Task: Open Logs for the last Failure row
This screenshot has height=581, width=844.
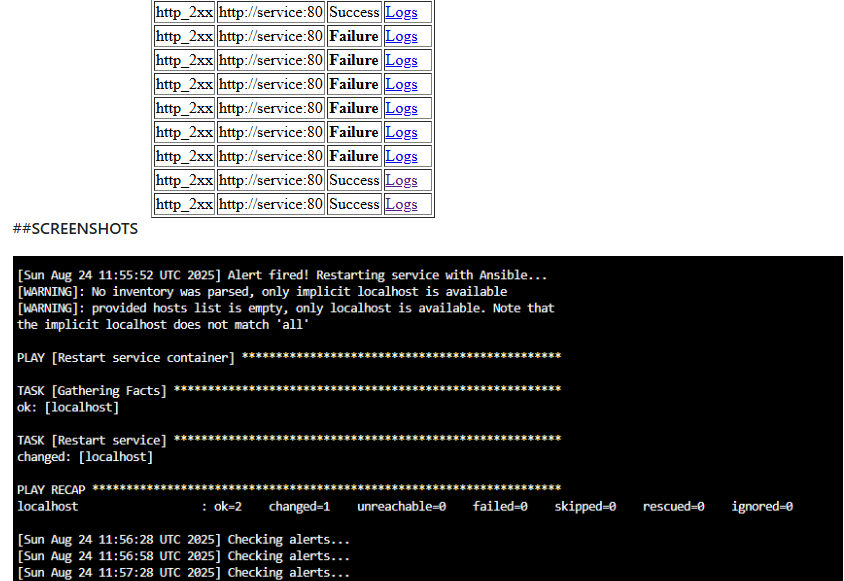Action: click(x=401, y=156)
